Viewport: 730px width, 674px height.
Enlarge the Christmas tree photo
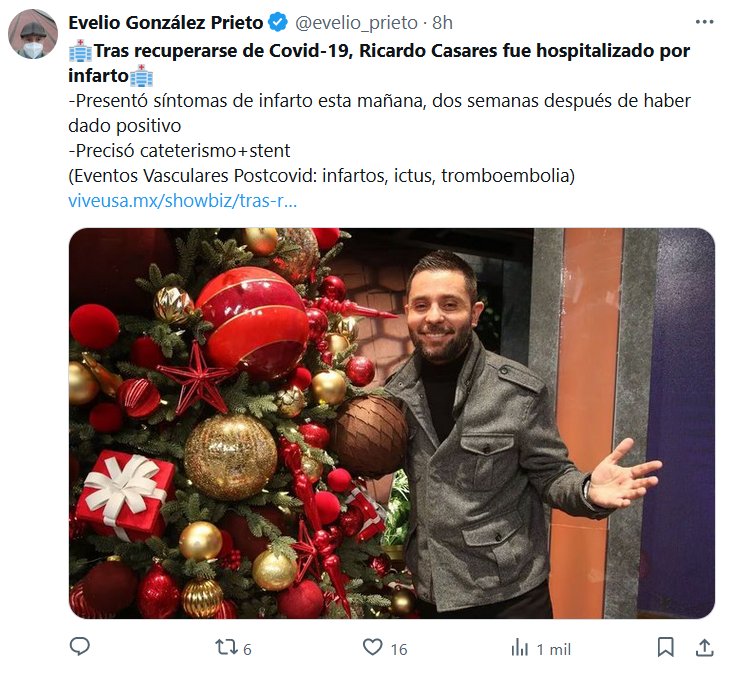pos(391,423)
